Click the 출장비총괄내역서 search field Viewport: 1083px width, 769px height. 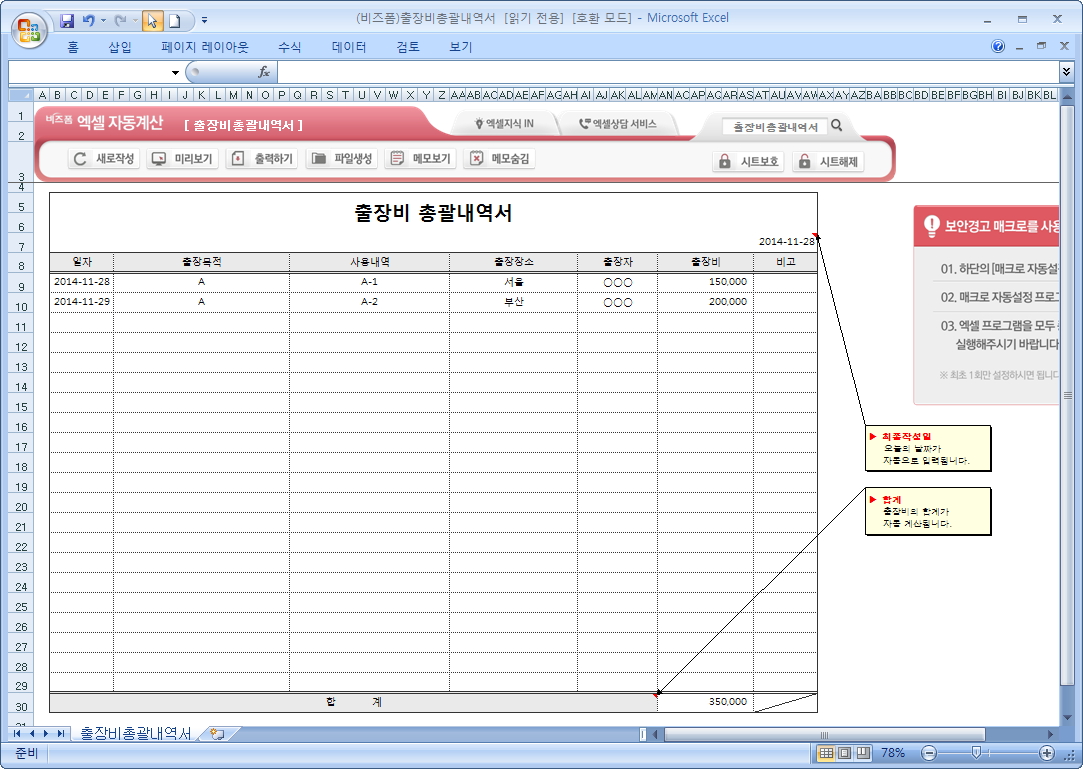(x=774, y=127)
